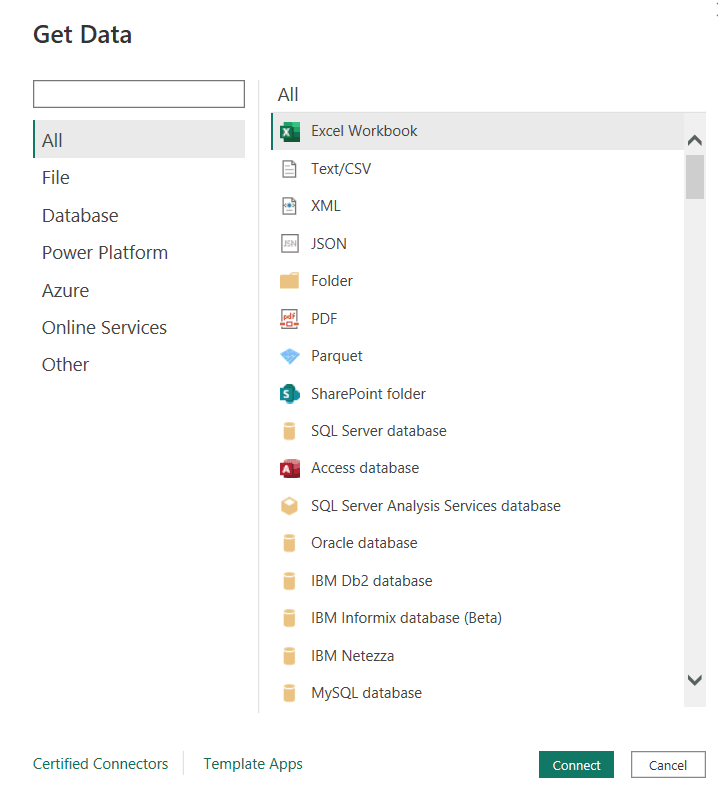Image resolution: width=718 pixels, height=798 pixels.
Task: Select the IBM Db2 database text label
Action: click(371, 581)
